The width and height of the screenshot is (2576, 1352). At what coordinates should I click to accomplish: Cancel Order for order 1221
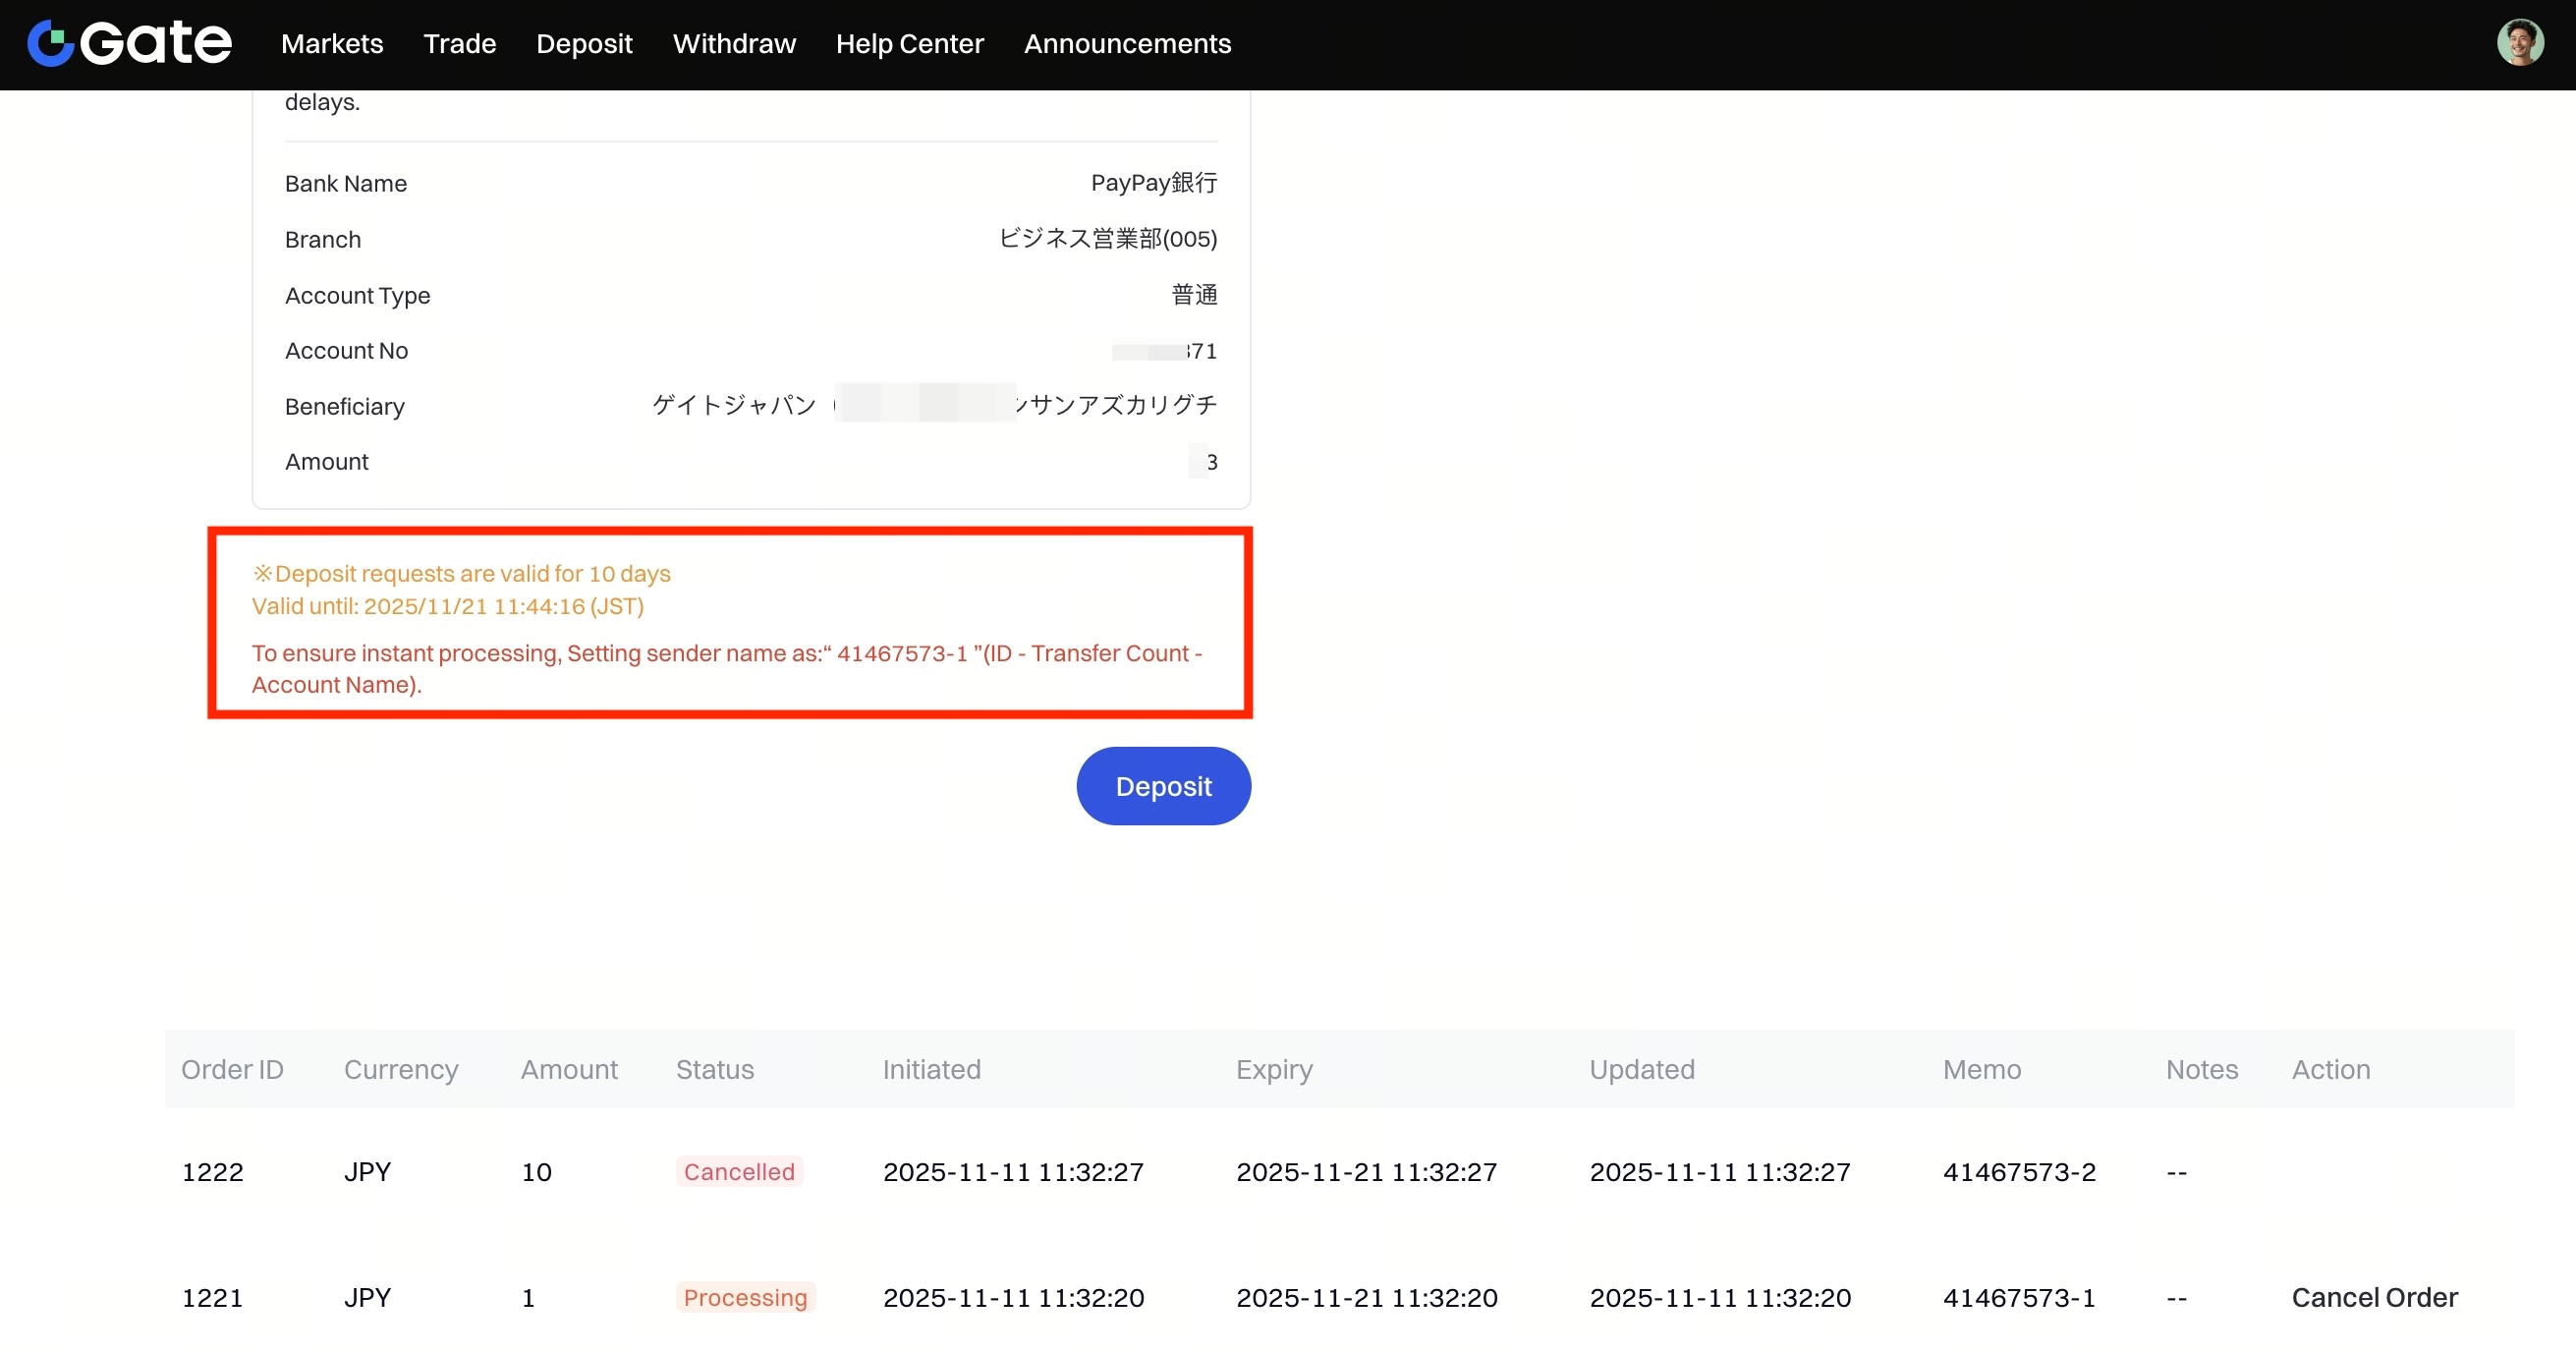(2374, 1297)
